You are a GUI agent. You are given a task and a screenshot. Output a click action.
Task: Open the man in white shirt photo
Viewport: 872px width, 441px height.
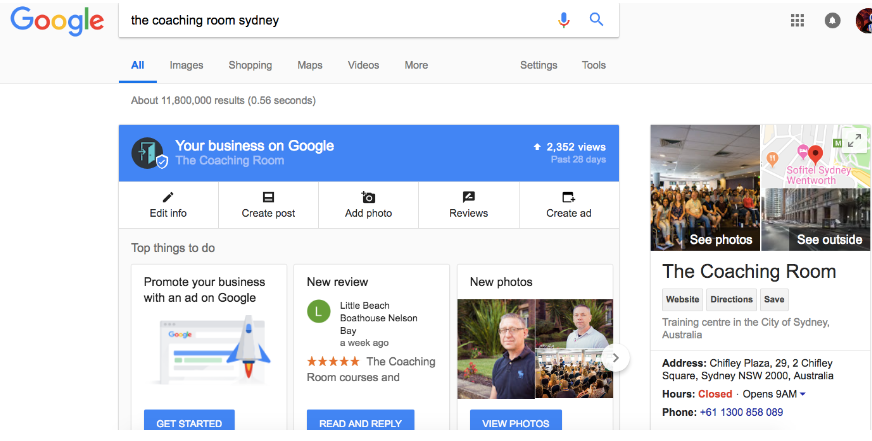coord(574,324)
